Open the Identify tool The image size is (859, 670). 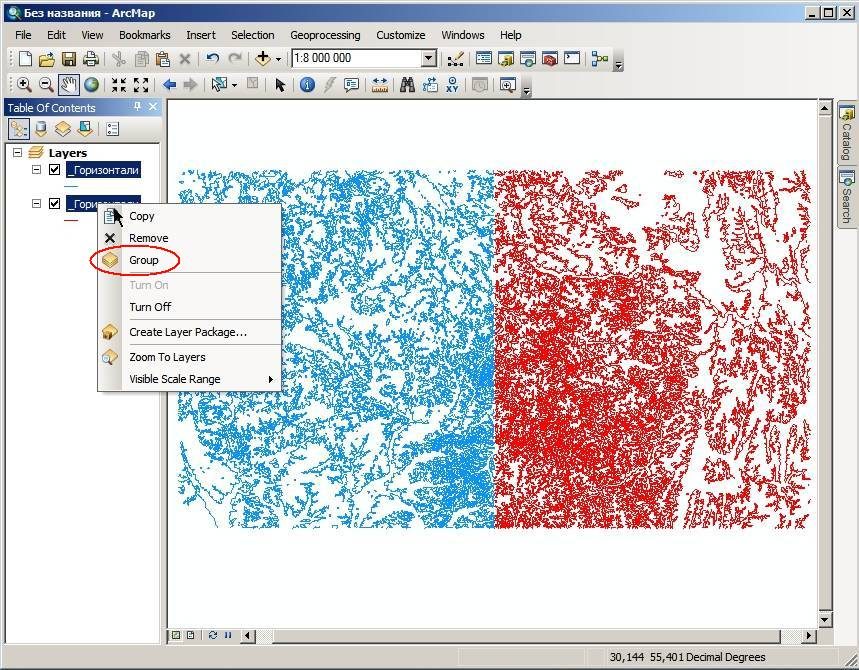(x=307, y=84)
